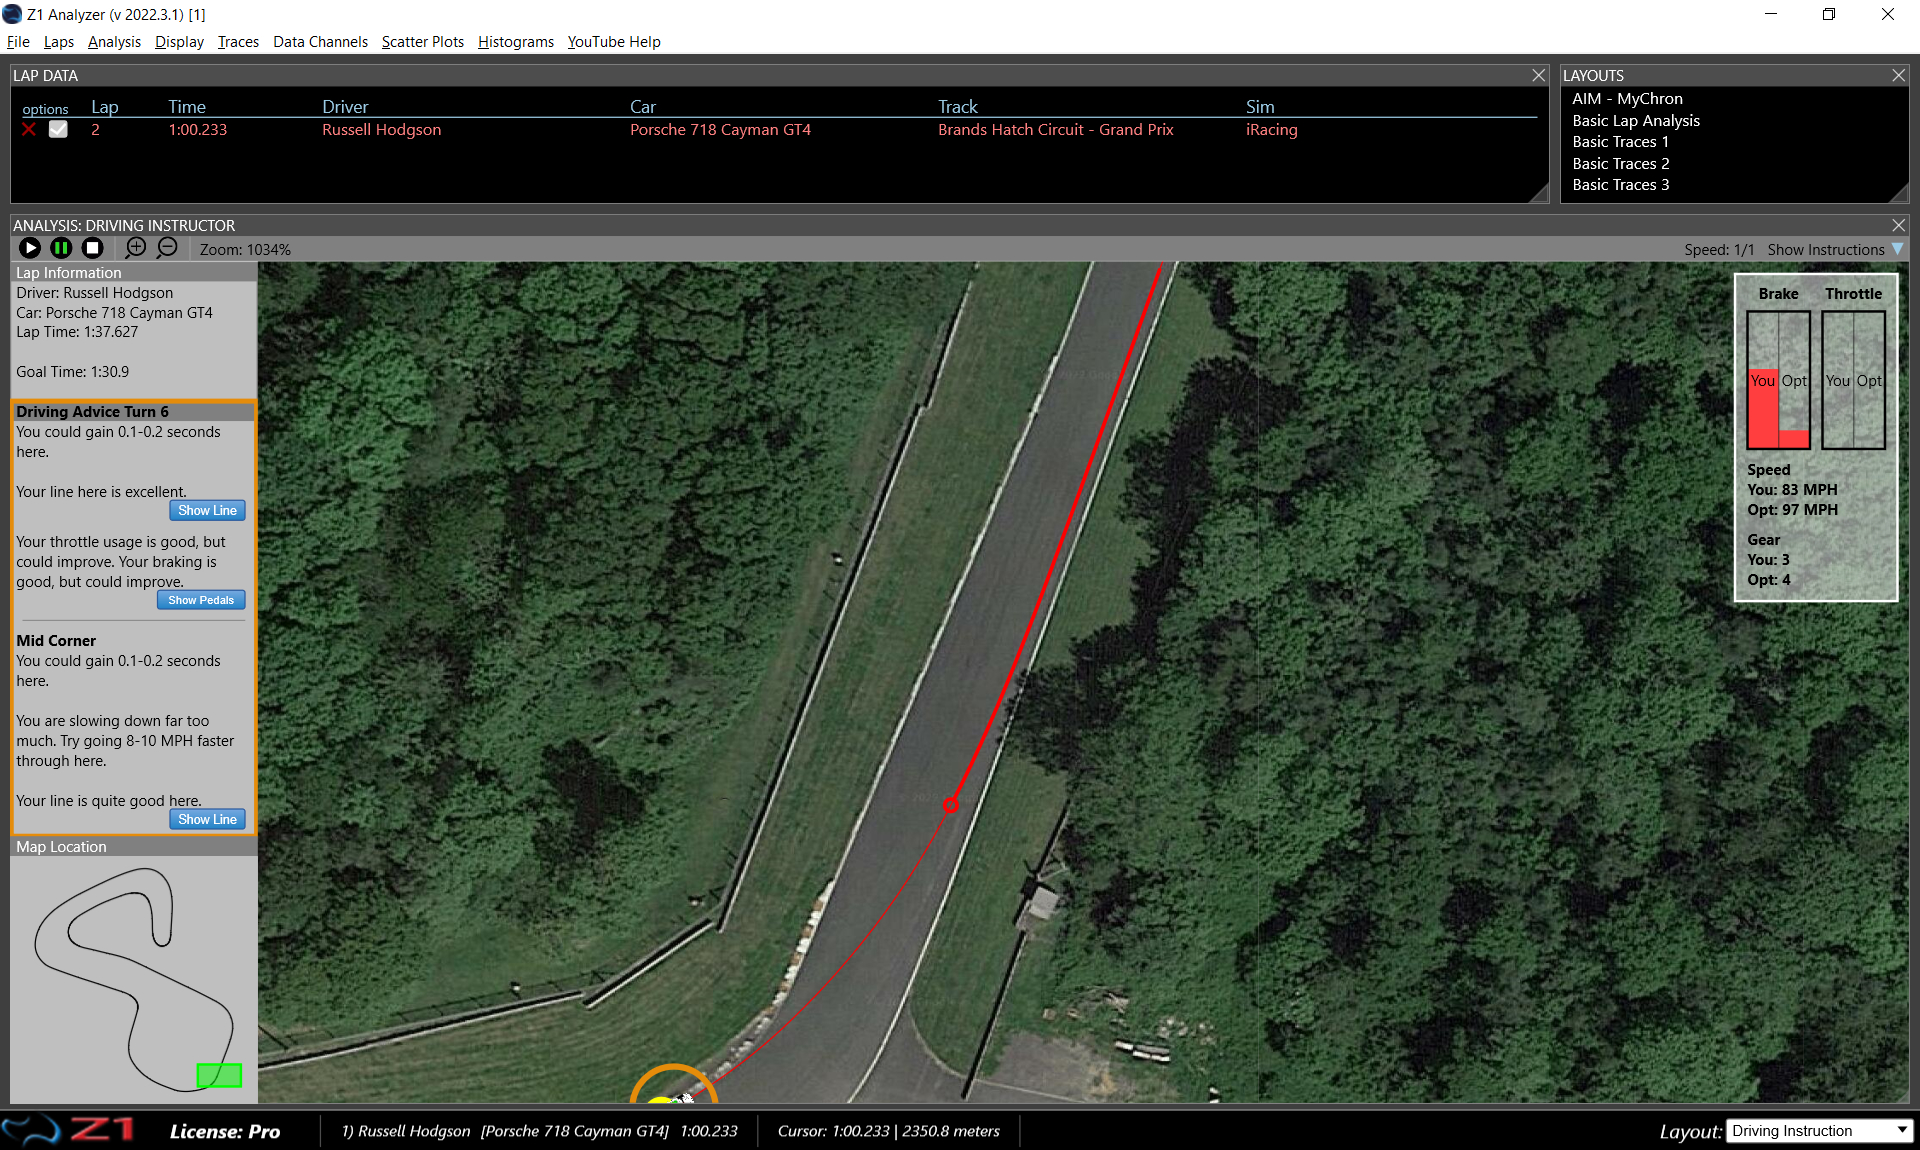Pause the driving instructor playback
1920x1150 pixels.
tap(61, 248)
